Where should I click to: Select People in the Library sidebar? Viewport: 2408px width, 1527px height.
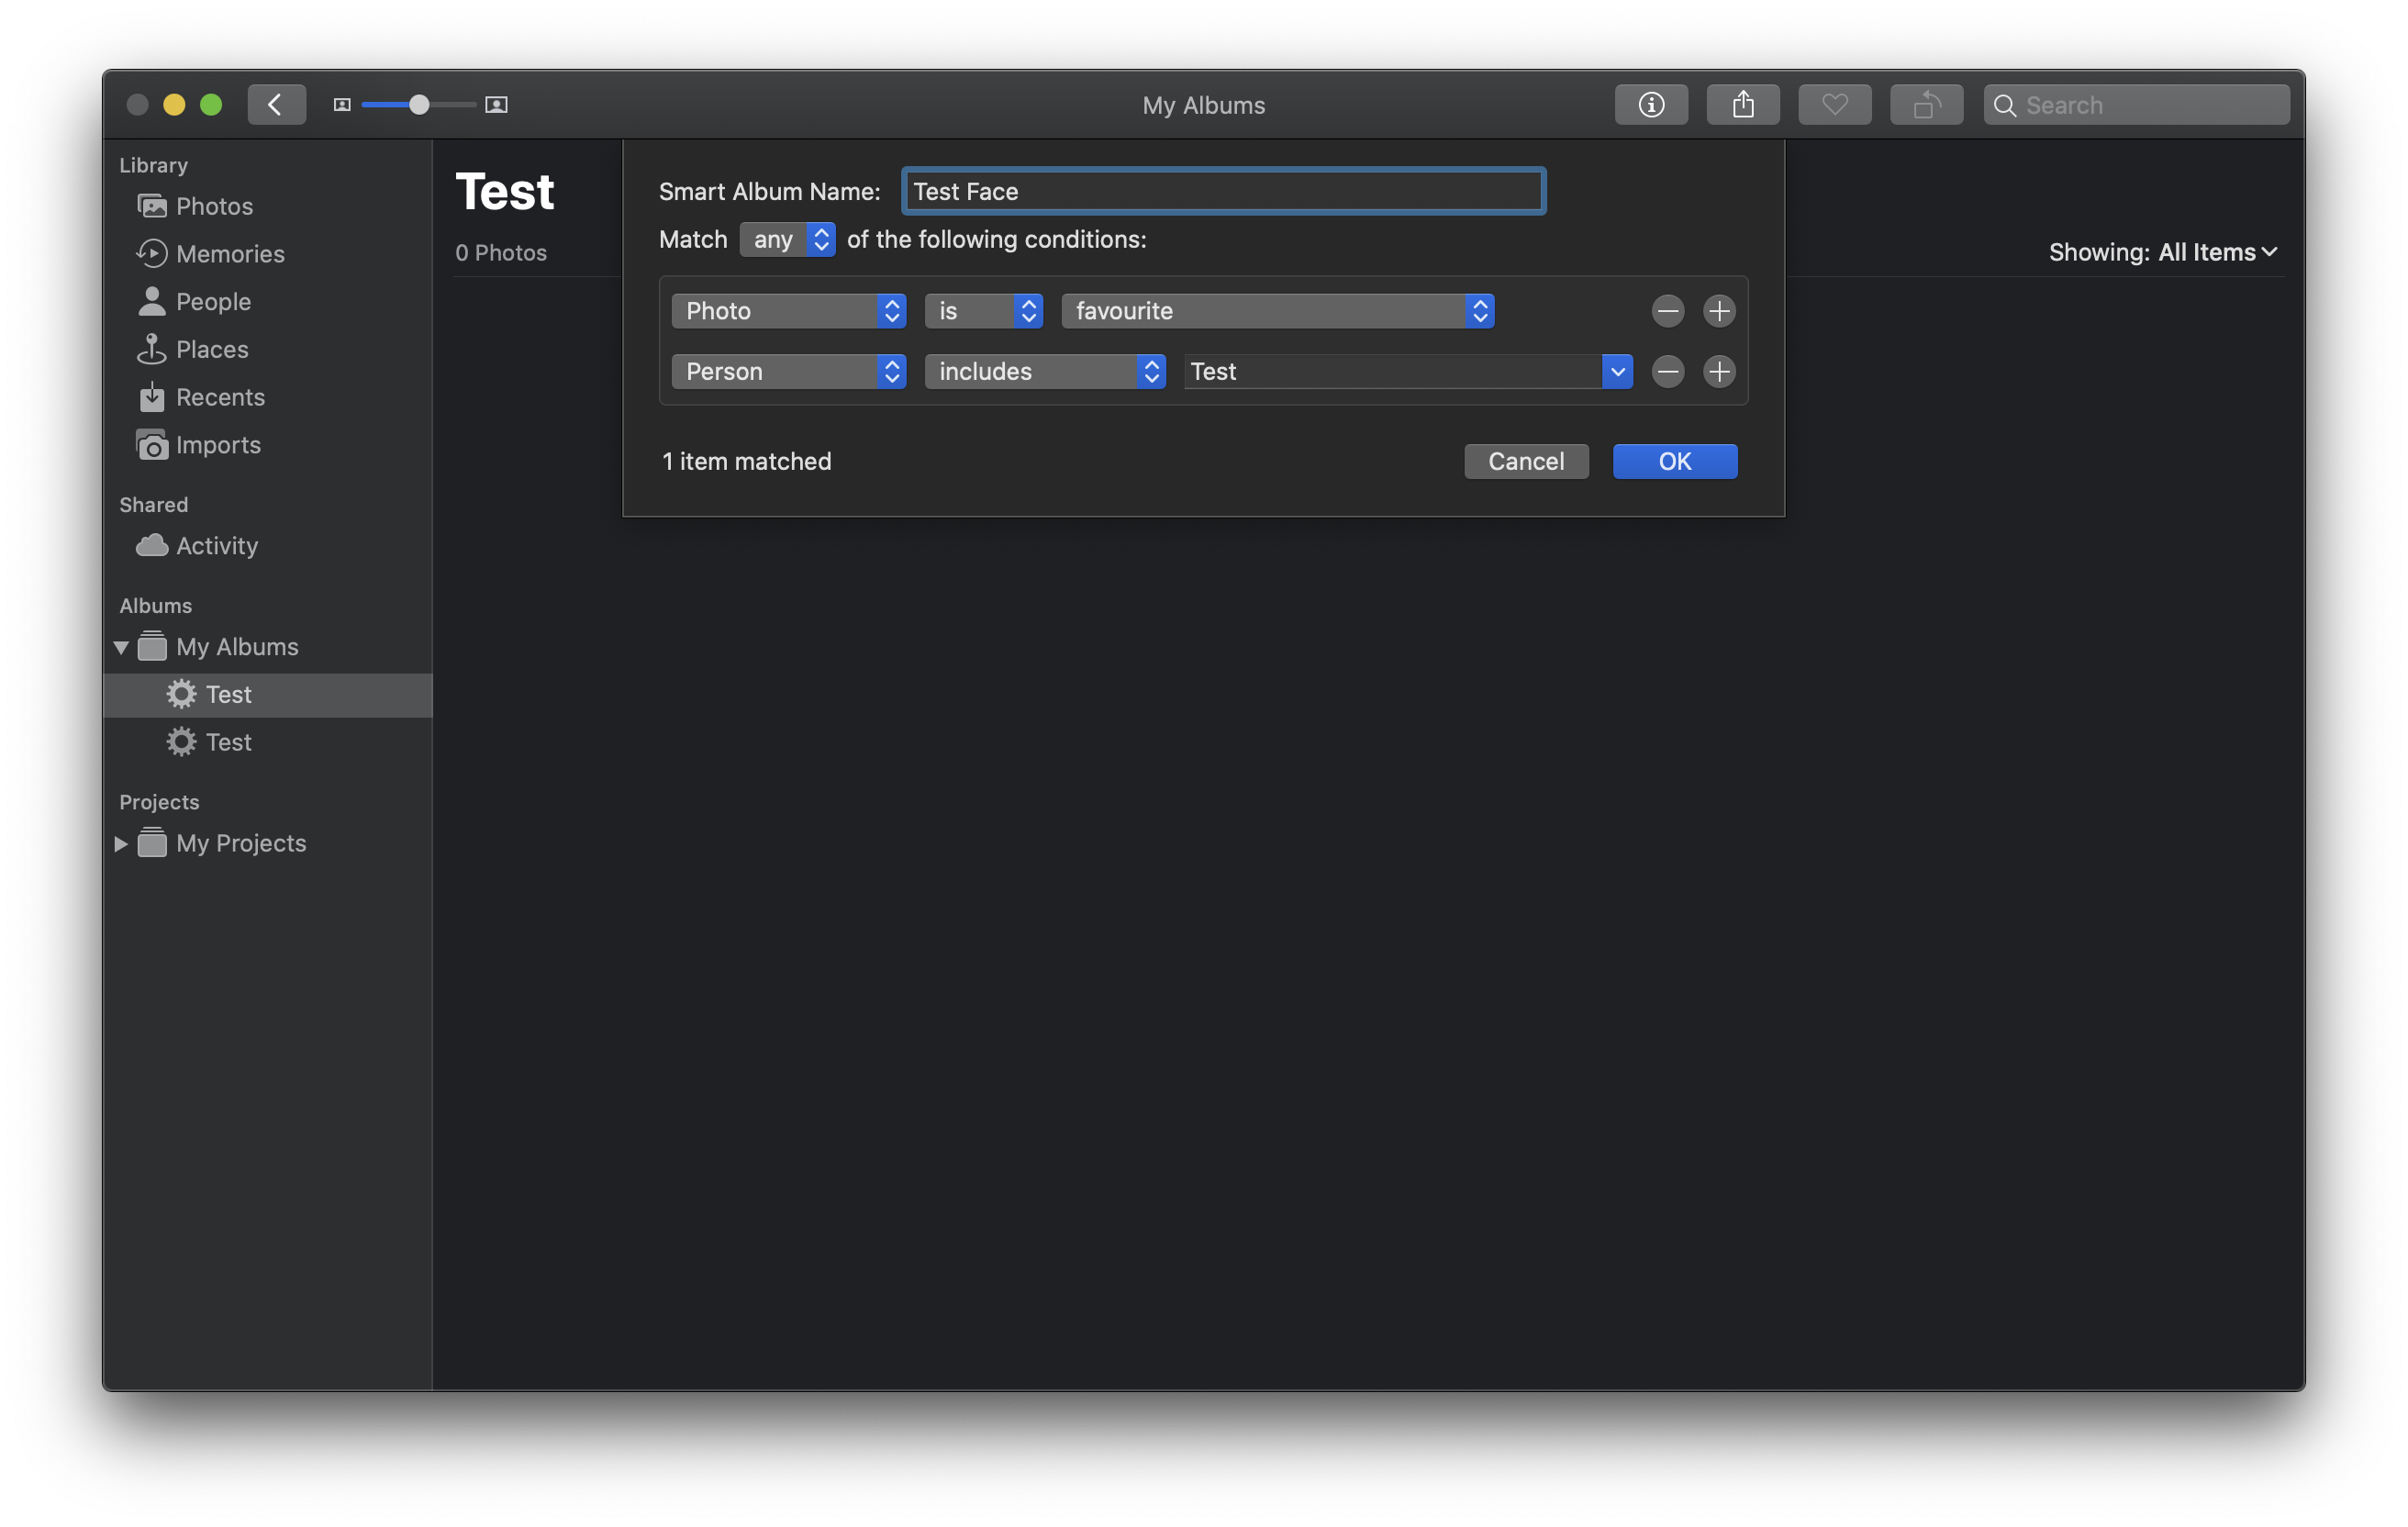(x=213, y=302)
